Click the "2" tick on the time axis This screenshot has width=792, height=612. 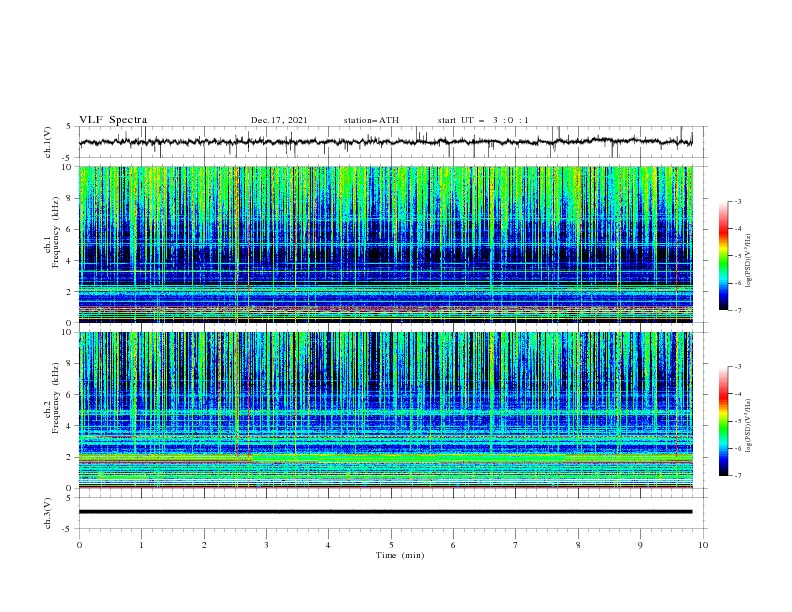coord(204,545)
